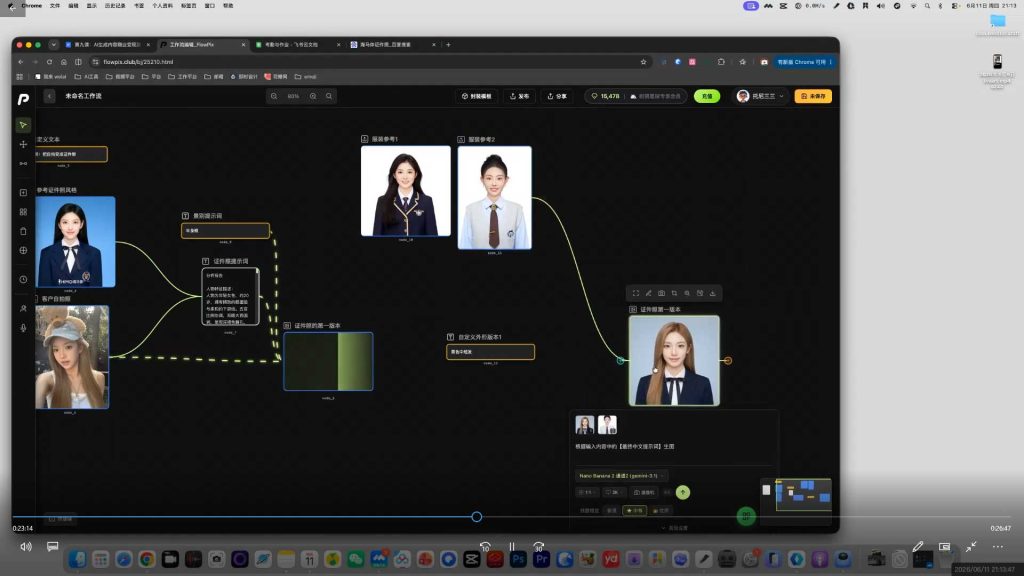1024x576 pixels.
Task: Click the save icon in node toolbar
Action: tap(699, 293)
